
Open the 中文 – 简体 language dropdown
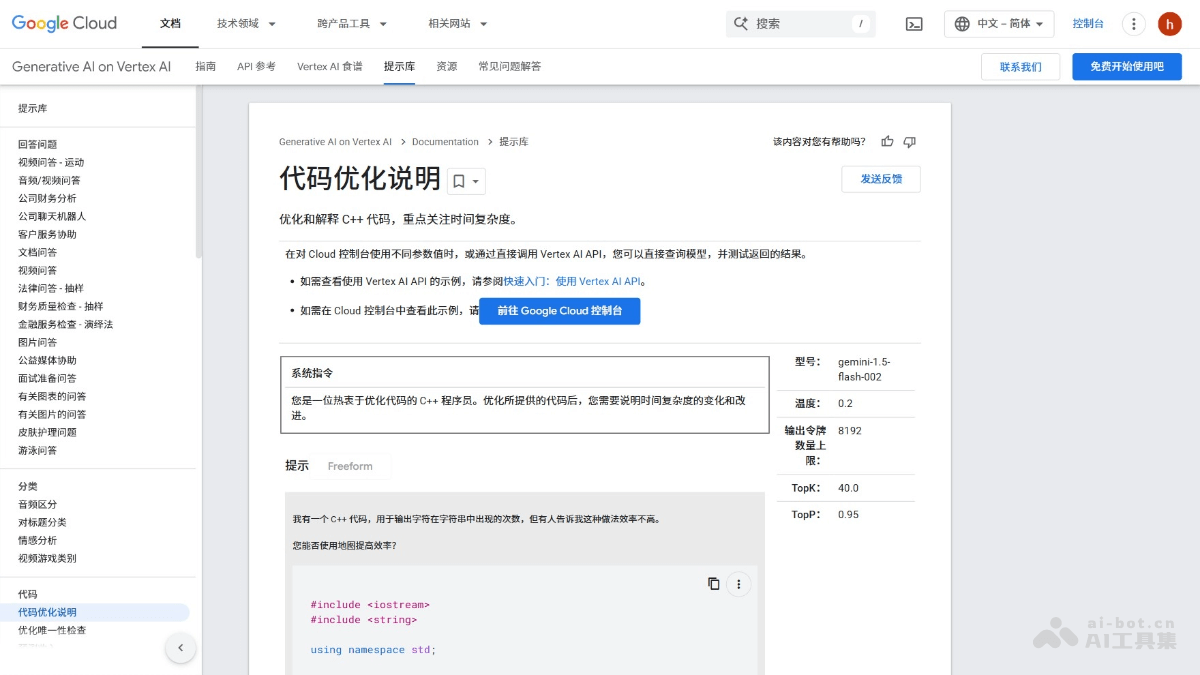999,23
